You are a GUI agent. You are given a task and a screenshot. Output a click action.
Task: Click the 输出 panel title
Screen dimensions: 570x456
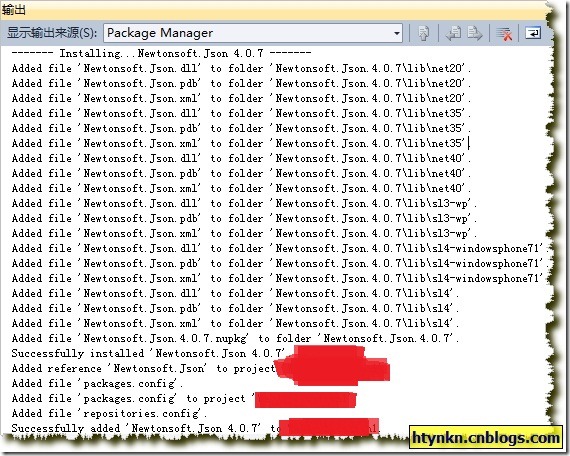pos(14,9)
